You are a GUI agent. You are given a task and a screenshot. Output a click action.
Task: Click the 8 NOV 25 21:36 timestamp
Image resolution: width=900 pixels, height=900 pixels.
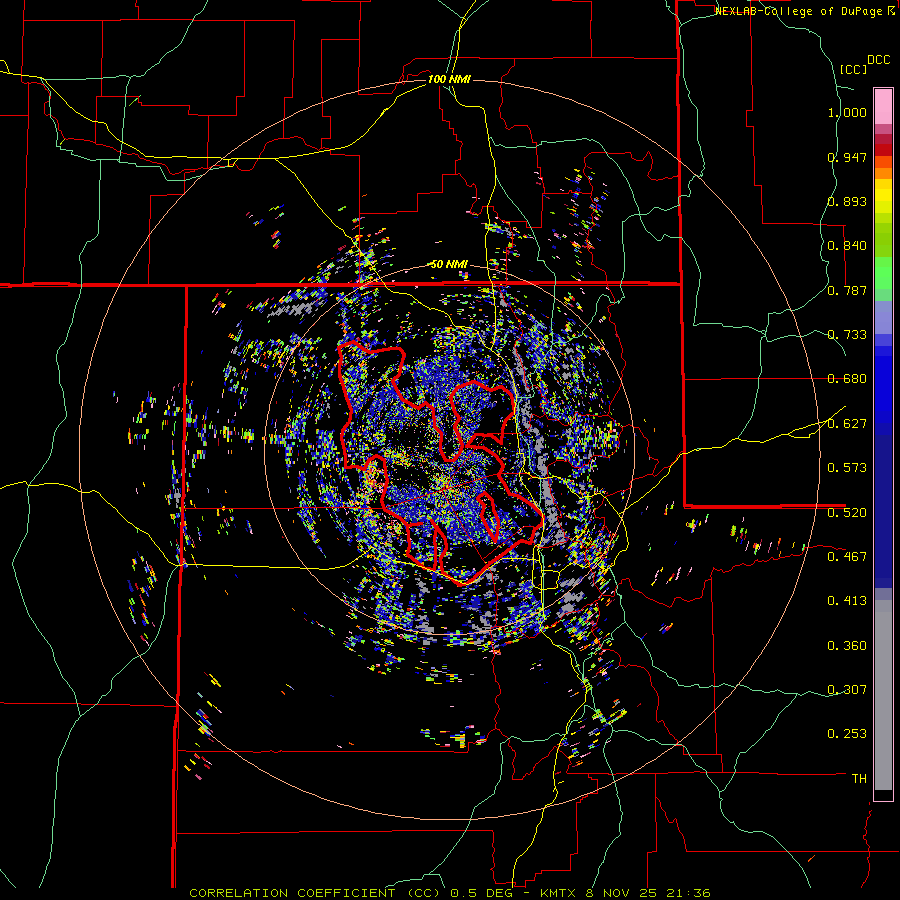click(x=649, y=893)
